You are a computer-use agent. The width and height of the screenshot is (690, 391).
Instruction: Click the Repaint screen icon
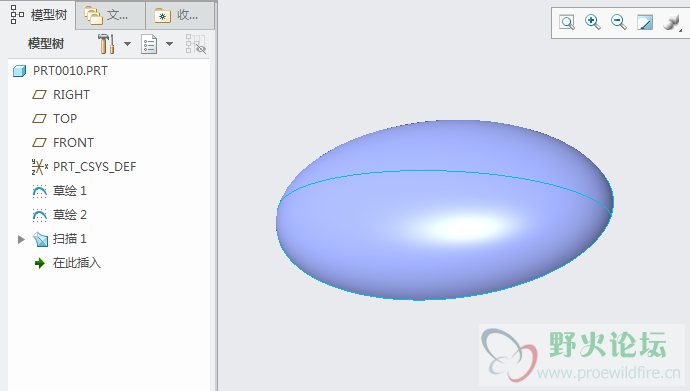click(x=645, y=22)
